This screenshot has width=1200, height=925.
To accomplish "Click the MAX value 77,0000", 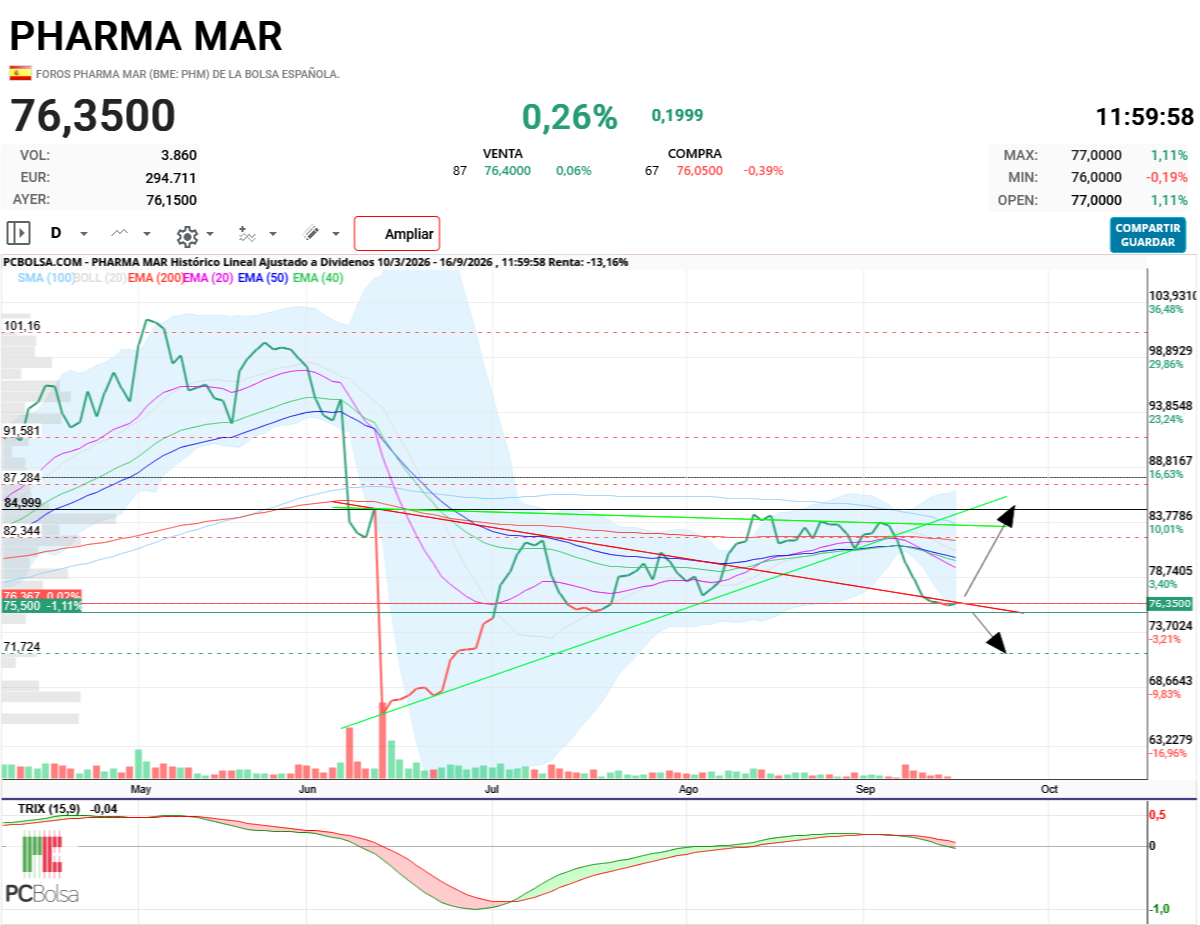I will coord(1095,155).
